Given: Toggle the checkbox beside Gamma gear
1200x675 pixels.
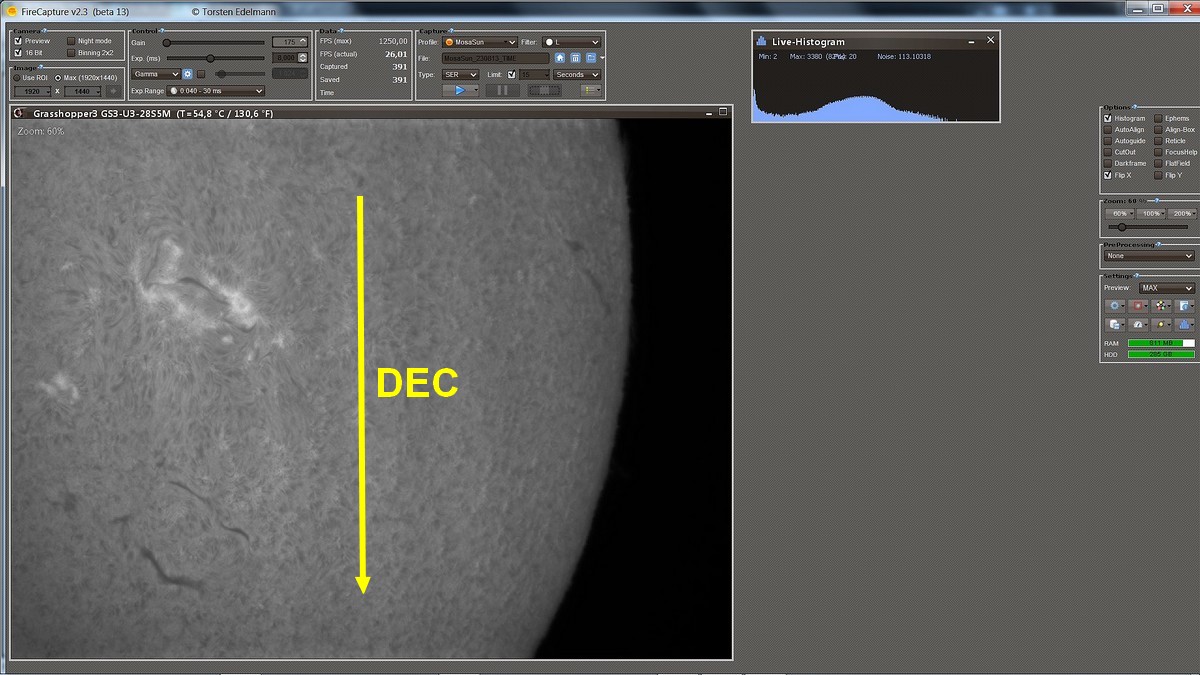Looking at the screenshot, I should click(201, 74).
